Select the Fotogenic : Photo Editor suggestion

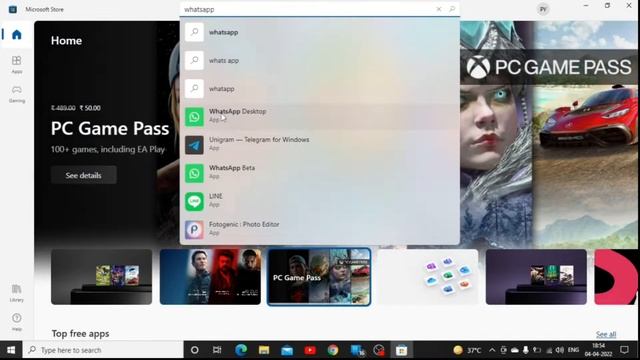(320, 230)
